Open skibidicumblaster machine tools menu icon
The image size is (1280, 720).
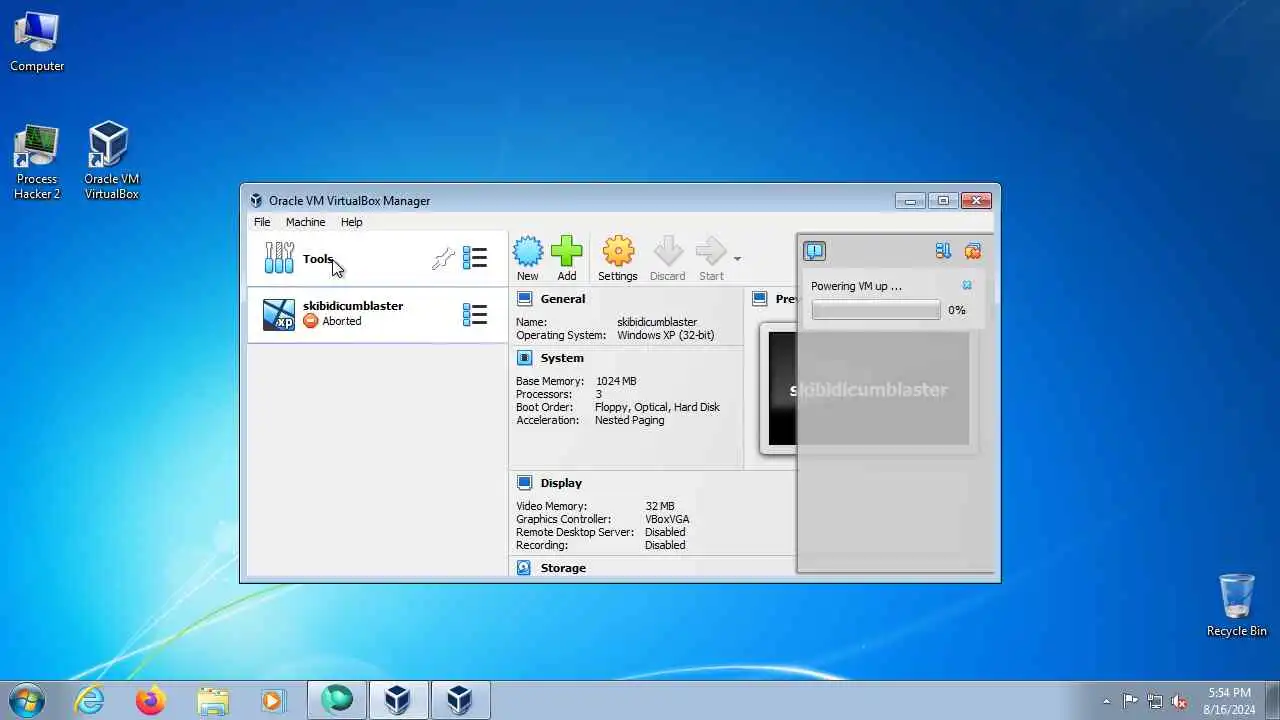pos(475,315)
